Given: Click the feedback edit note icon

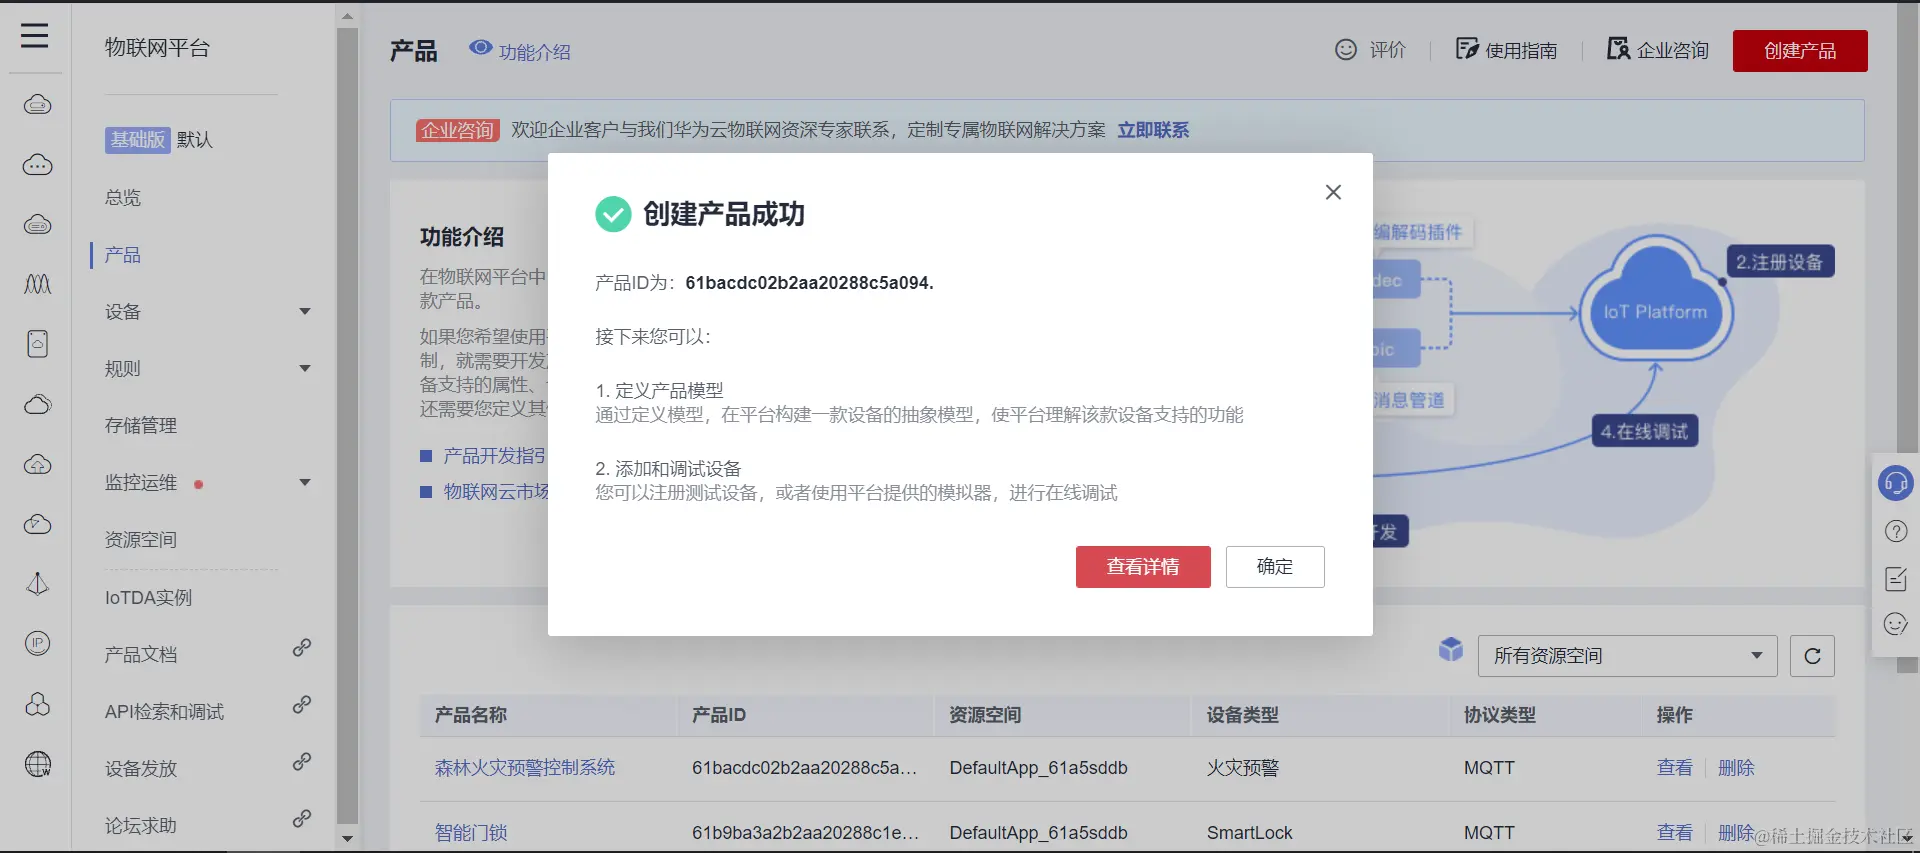Looking at the screenshot, I should (x=1896, y=578).
